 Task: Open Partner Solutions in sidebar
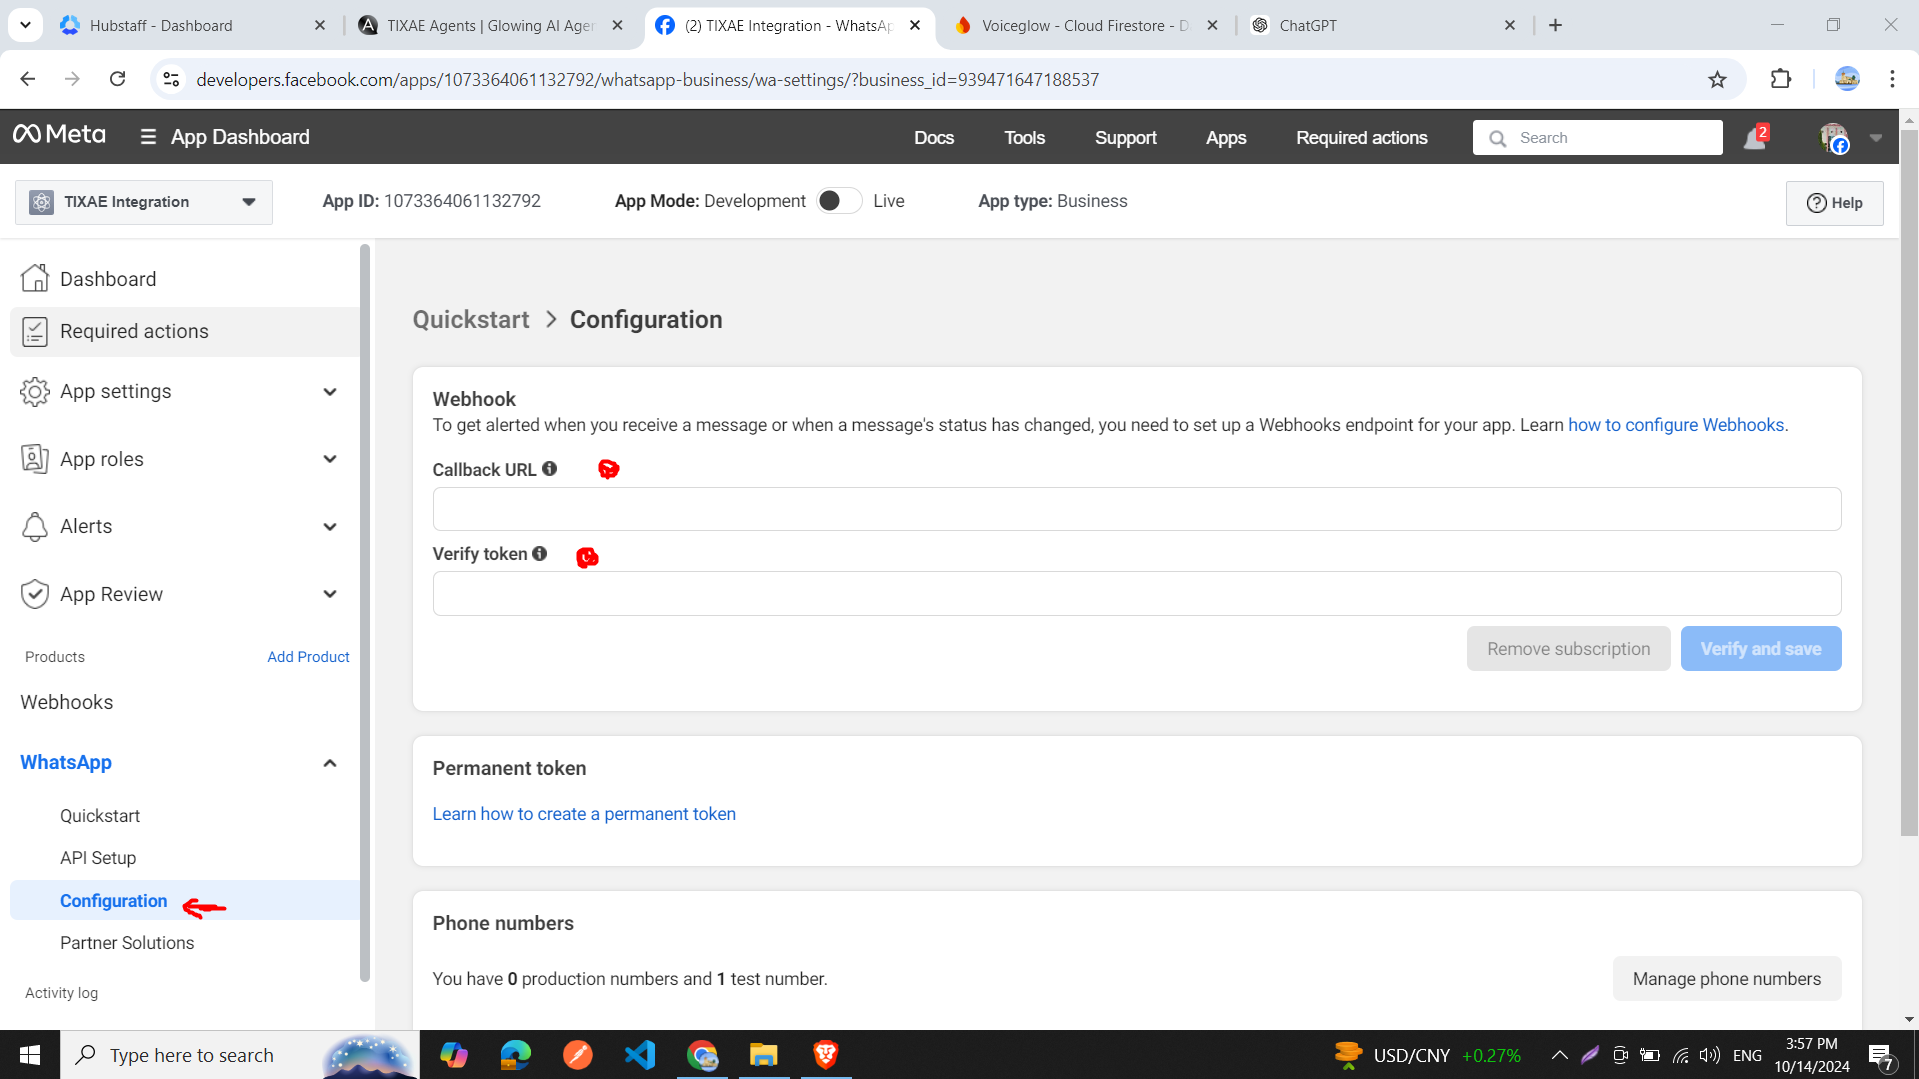tap(127, 943)
